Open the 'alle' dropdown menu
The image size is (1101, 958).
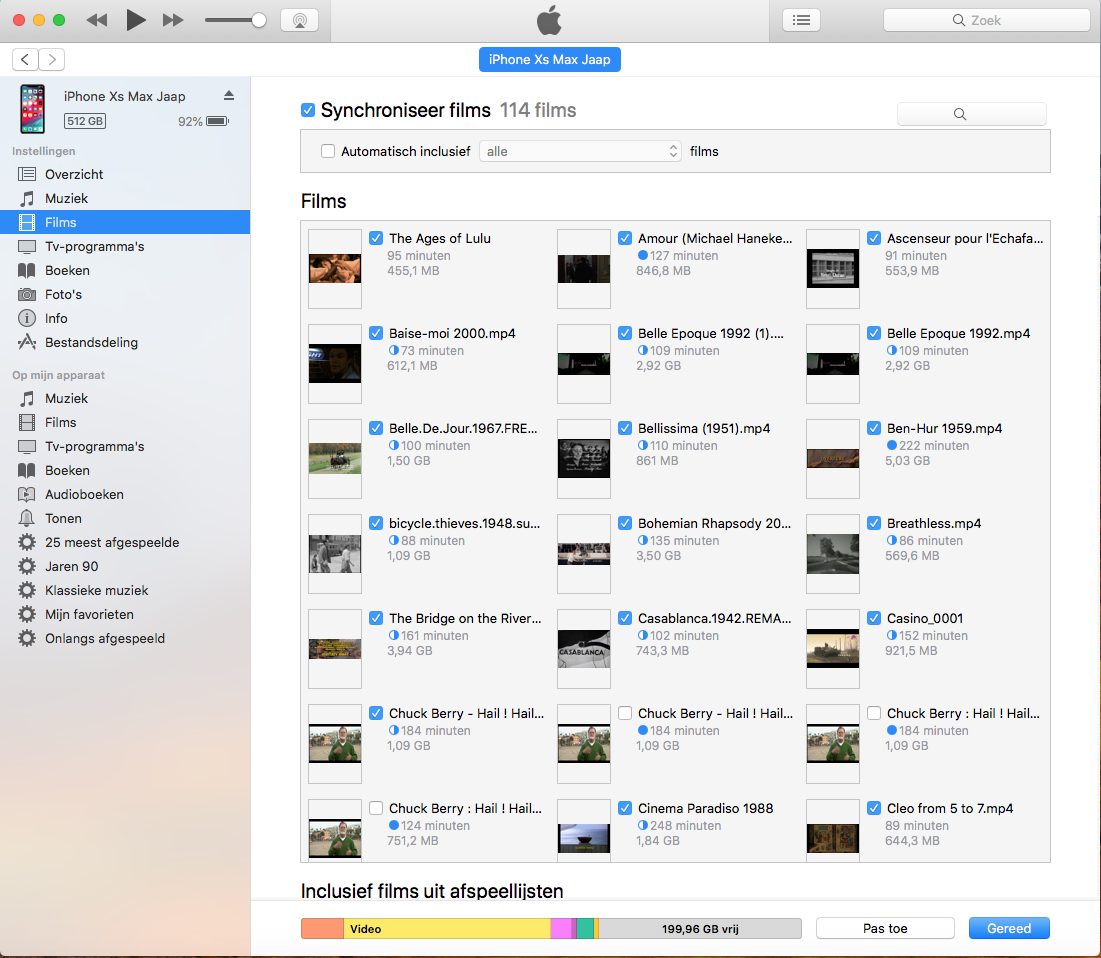(x=580, y=152)
